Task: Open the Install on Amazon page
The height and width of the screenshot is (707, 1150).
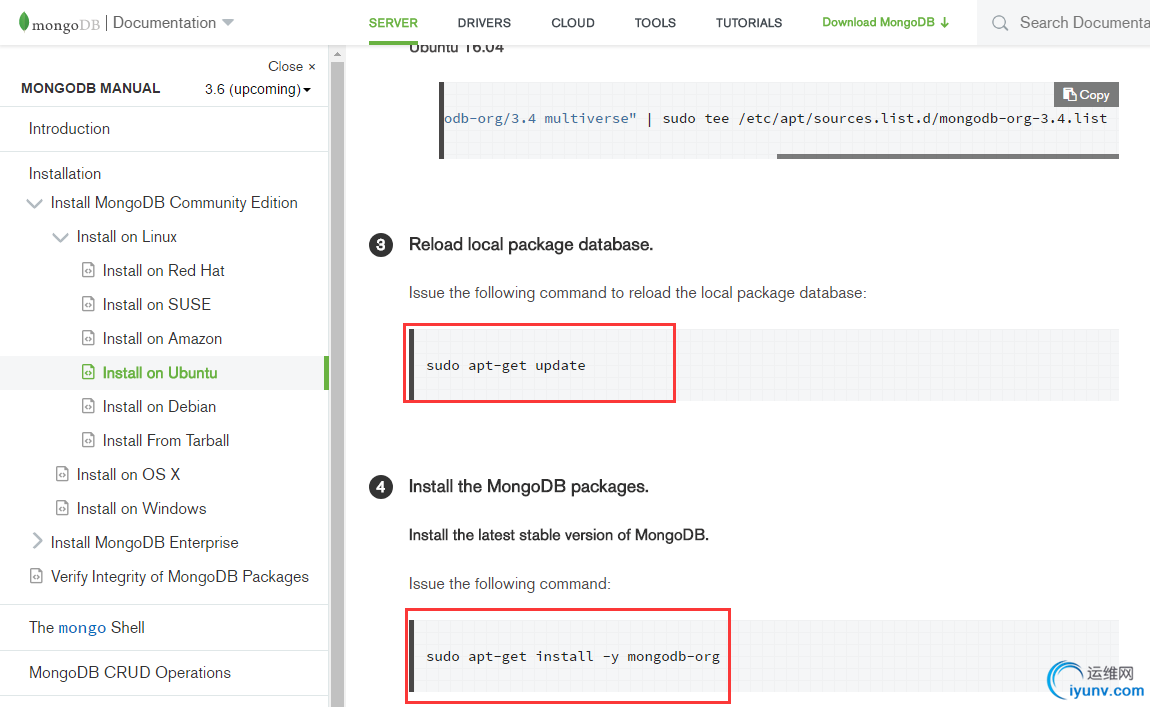Action: pyautogui.click(x=162, y=338)
